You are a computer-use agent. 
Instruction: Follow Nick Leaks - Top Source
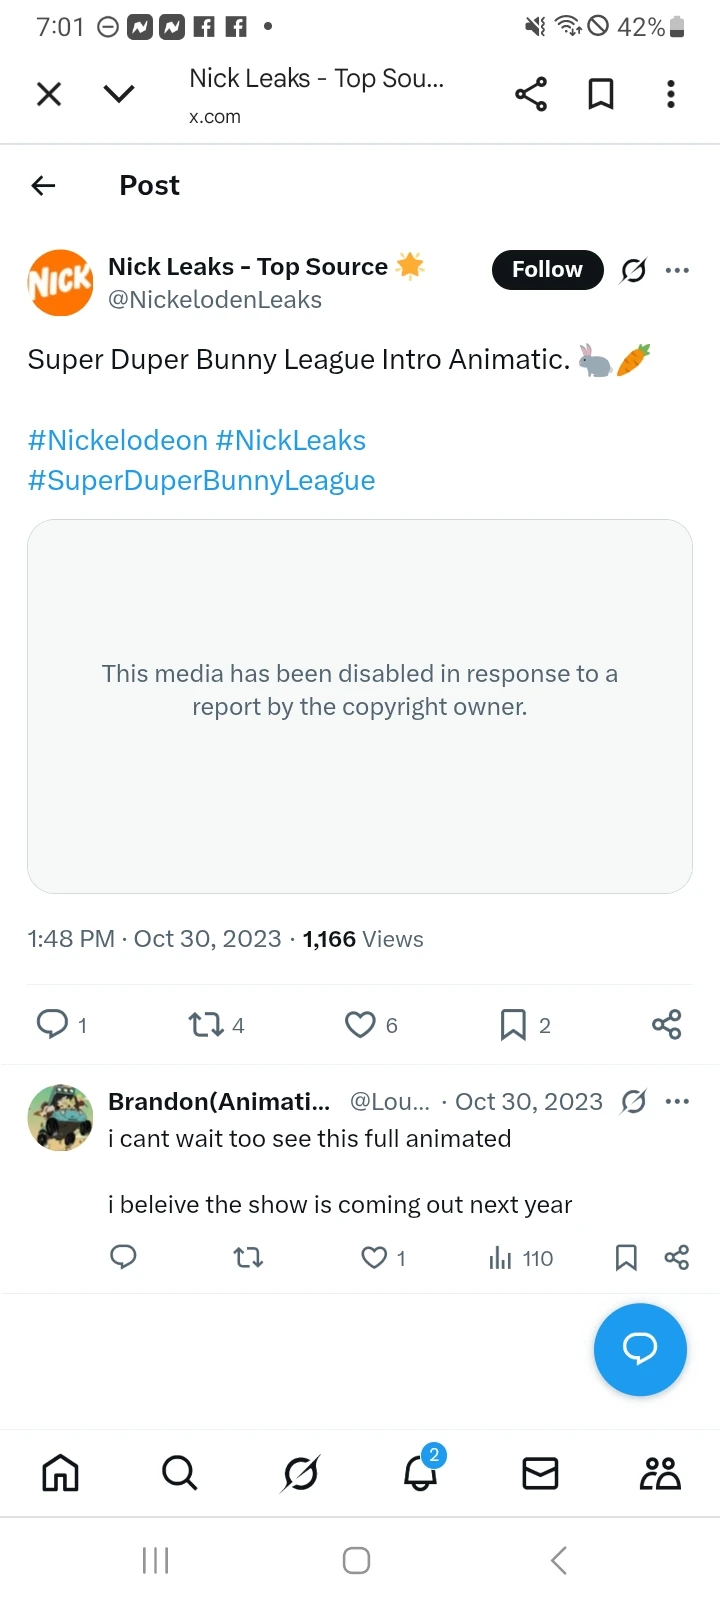pyautogui.click(x=547, y=270)
